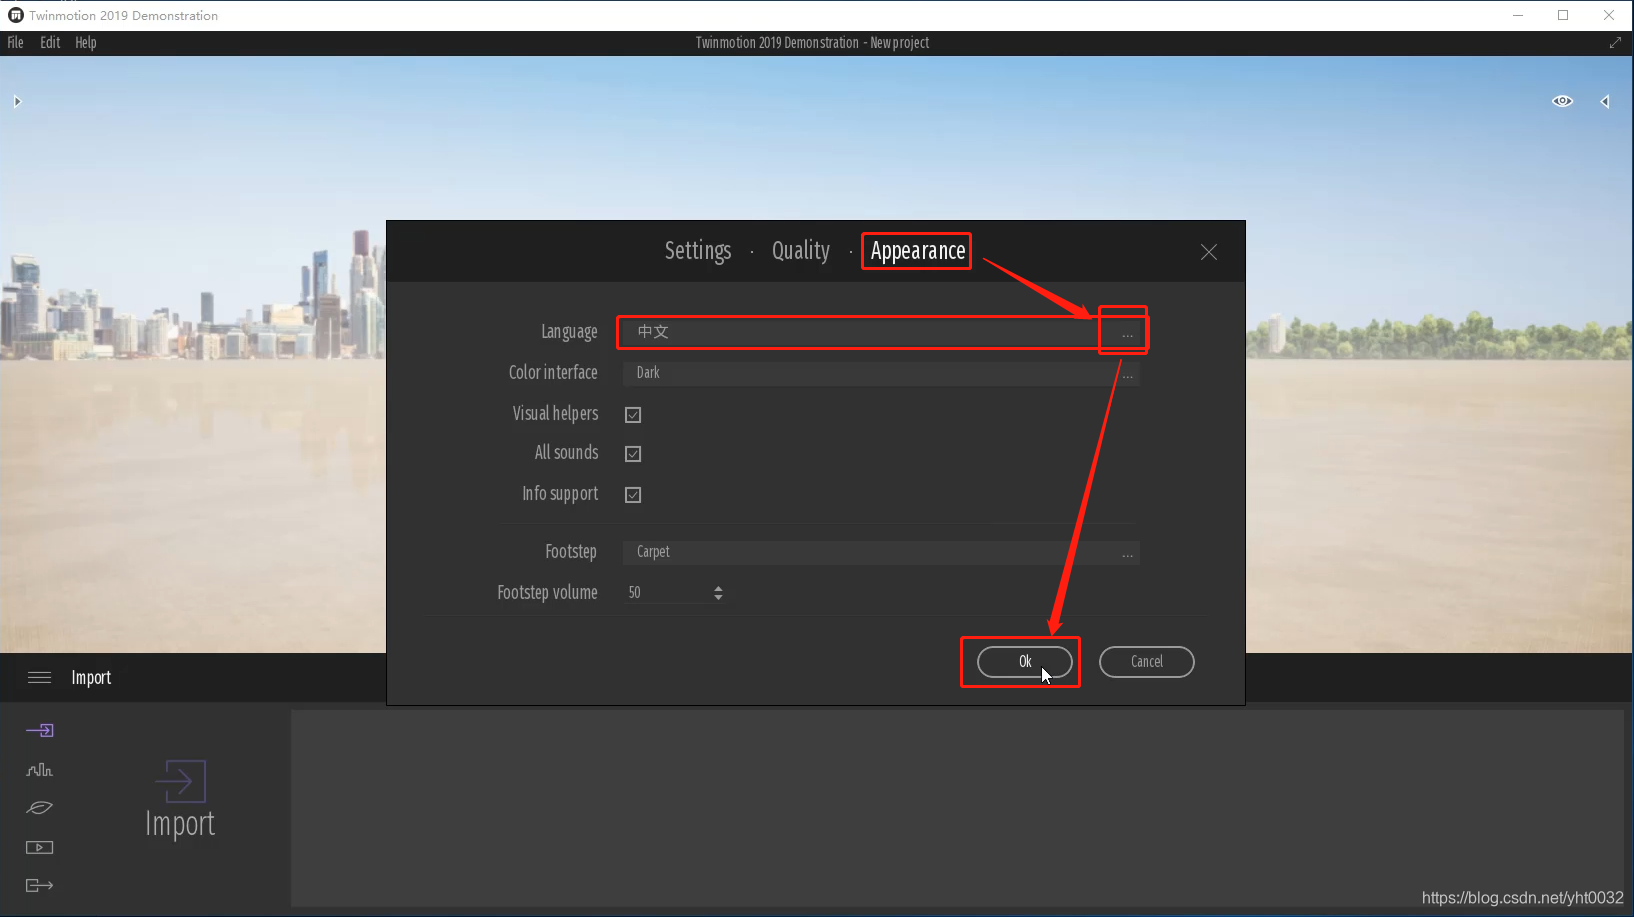Open the Language dropdown ellipsis
Image resolution: width=1634 pixels, height=917 pixels.
coord(1127,333)
